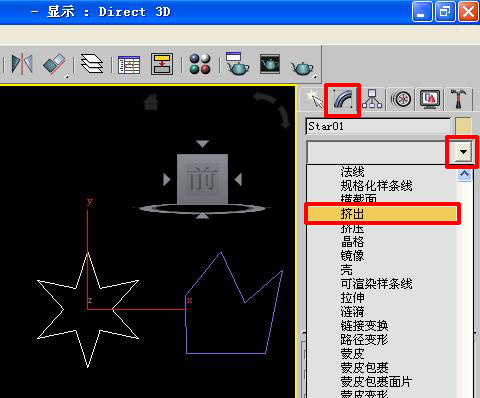Switch to the Utilities hammer tab

458,99
